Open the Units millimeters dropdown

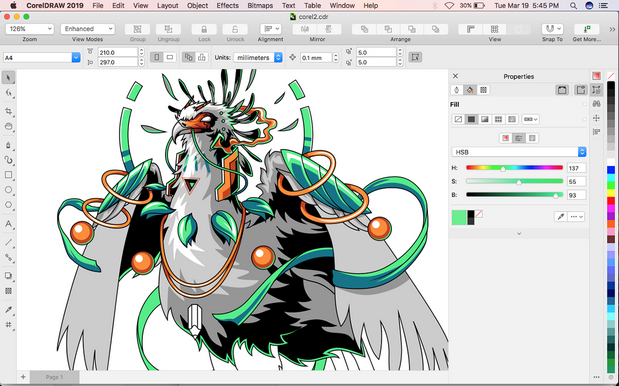tap(258, 58)
